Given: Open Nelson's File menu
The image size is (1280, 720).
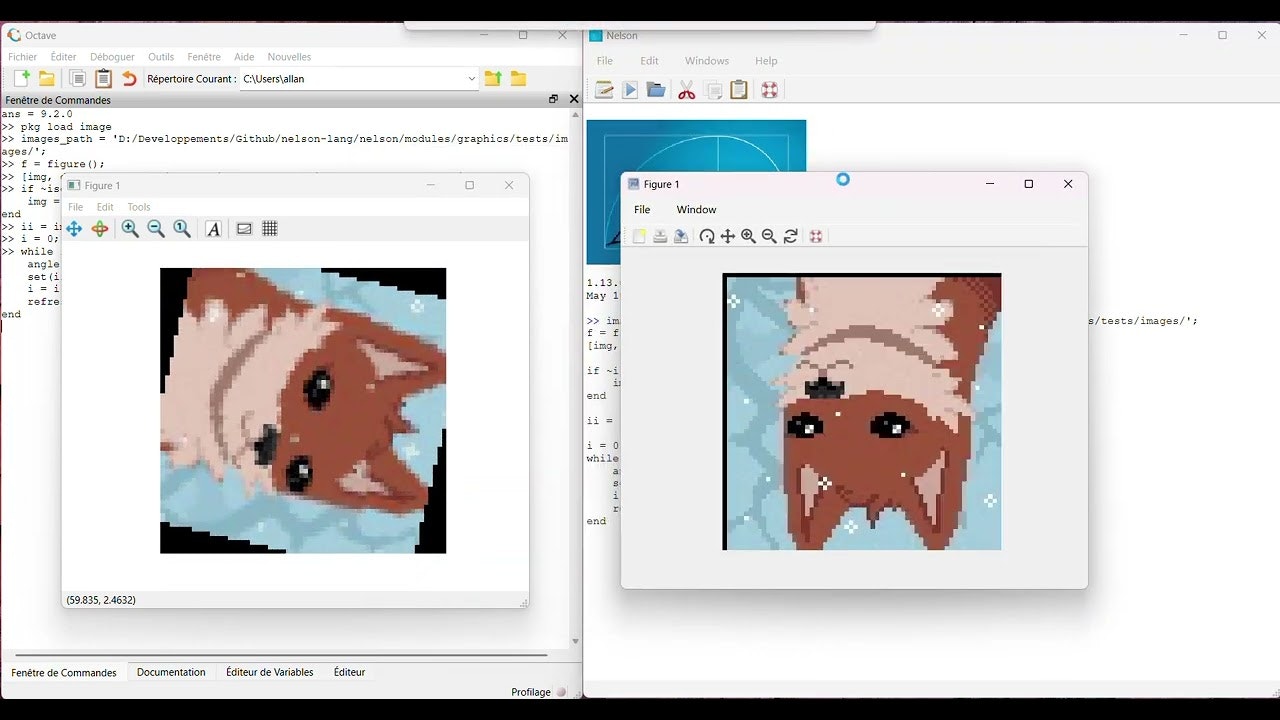Looking at the screenshot, I should pos(605,61).
